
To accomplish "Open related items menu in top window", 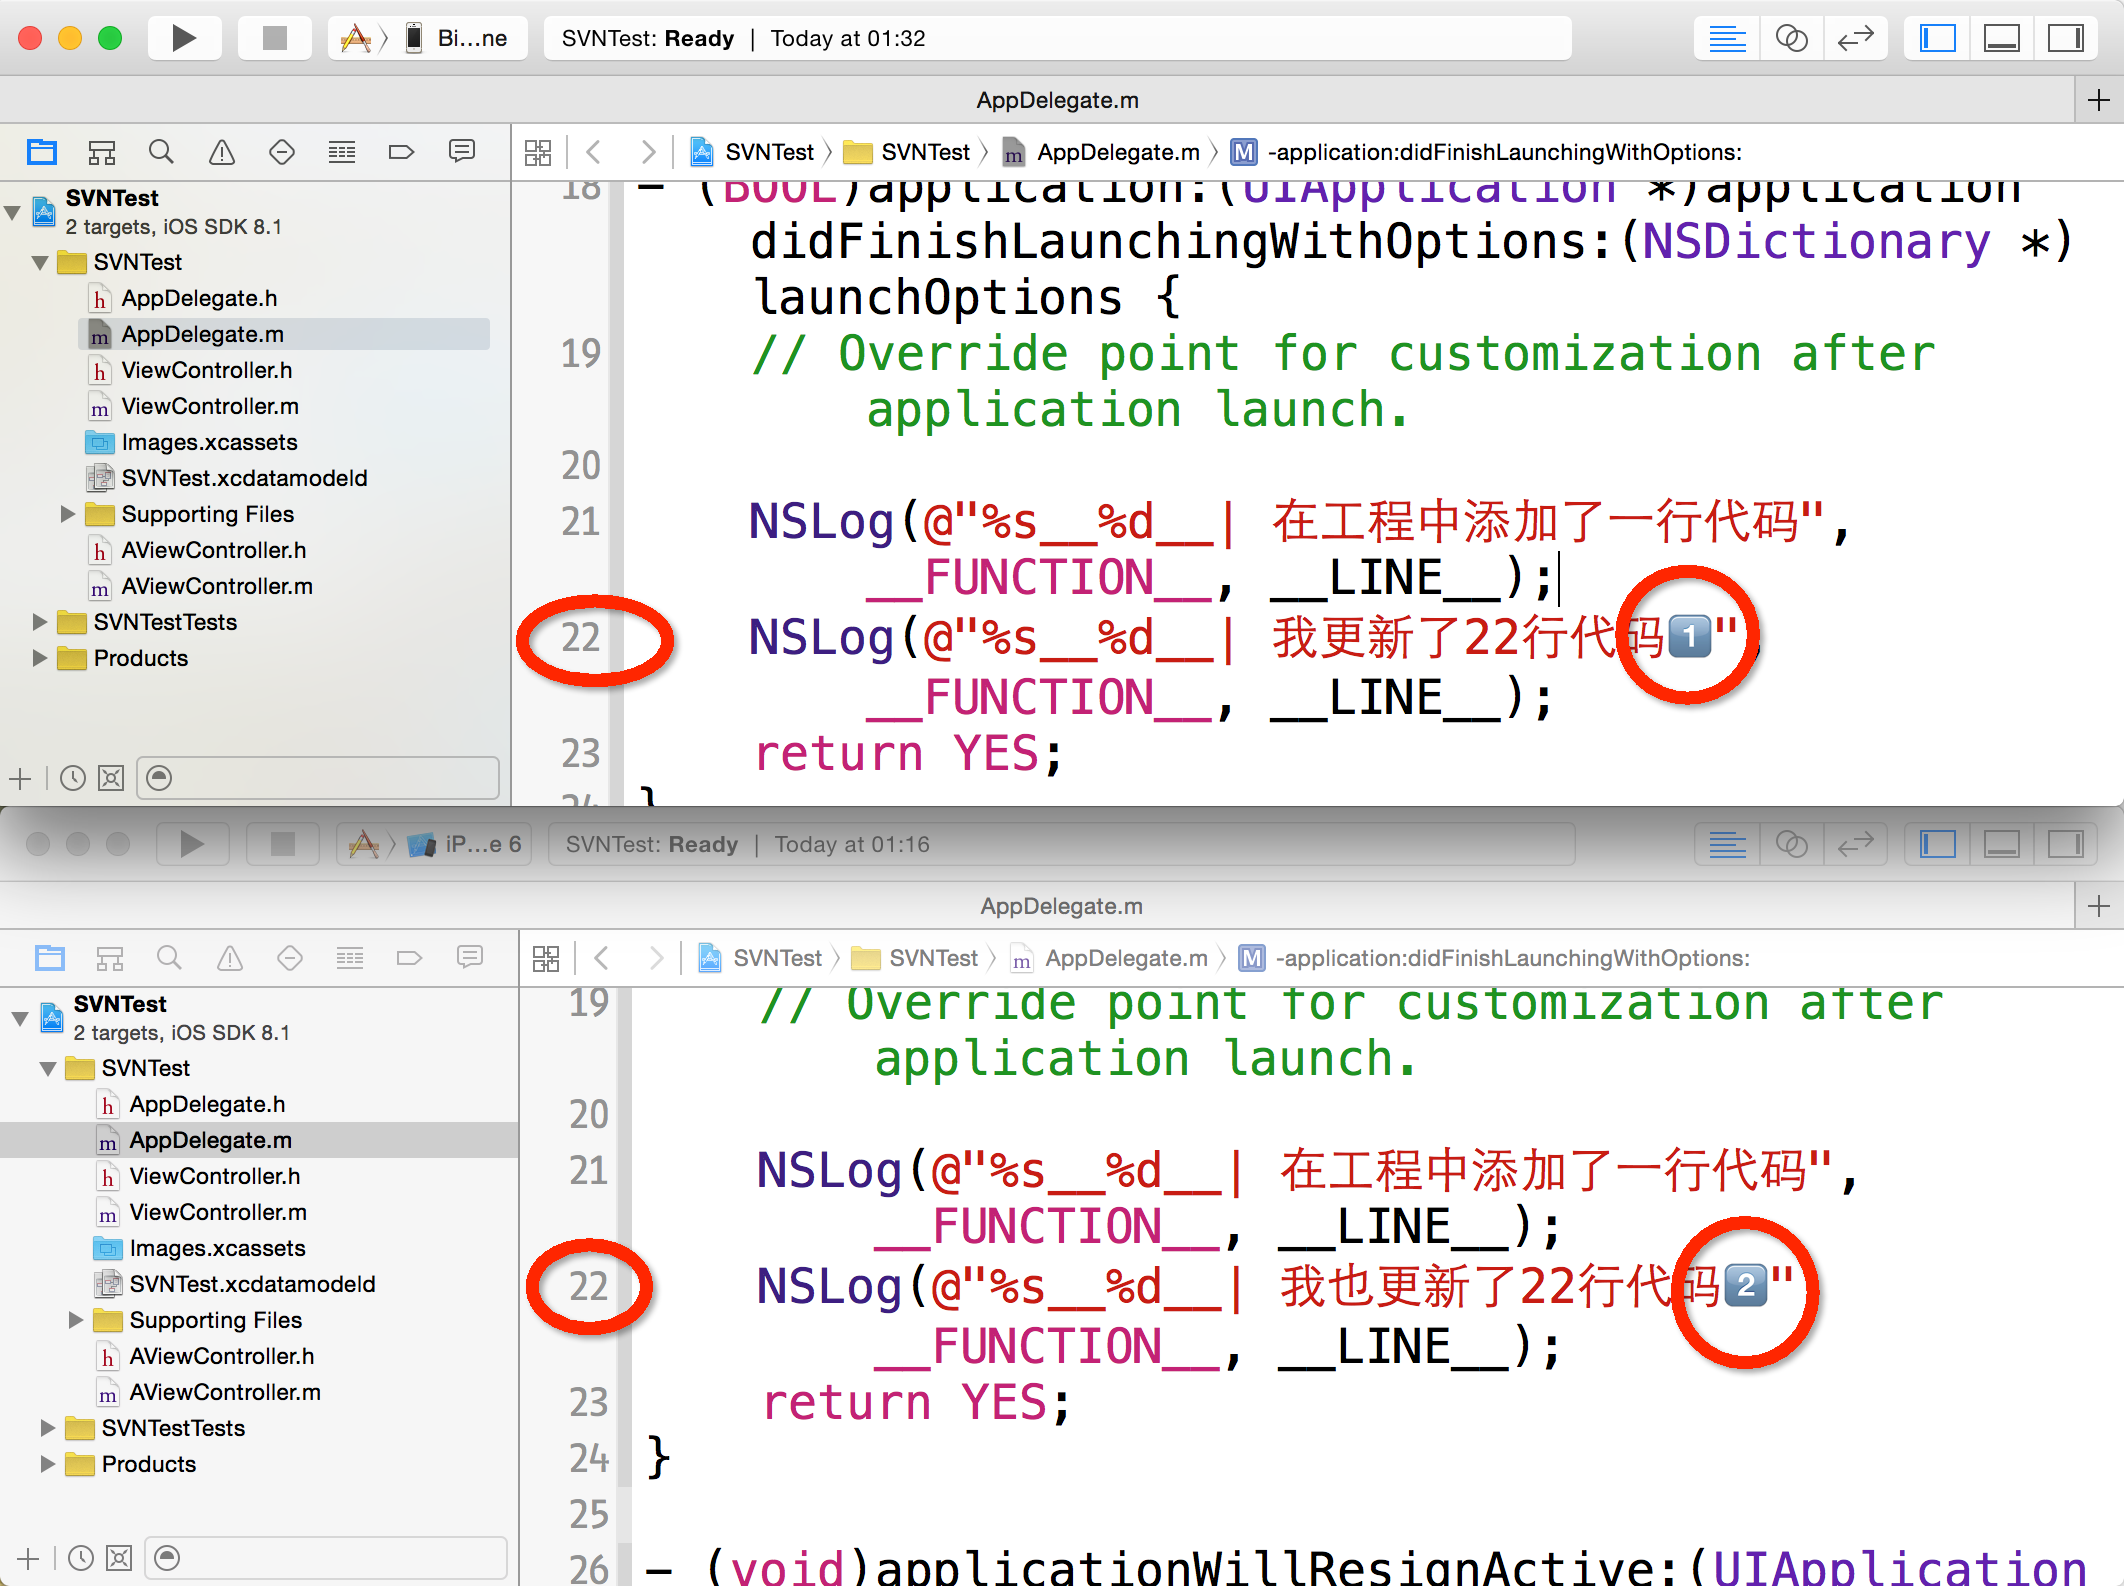I will (x=538, y=152).
